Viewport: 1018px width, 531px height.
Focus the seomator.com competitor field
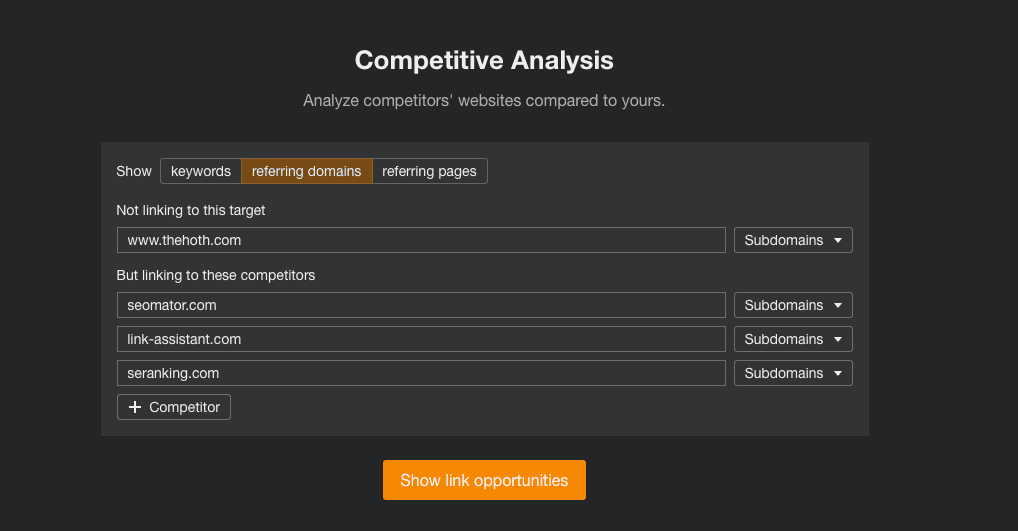click(421, 305)
